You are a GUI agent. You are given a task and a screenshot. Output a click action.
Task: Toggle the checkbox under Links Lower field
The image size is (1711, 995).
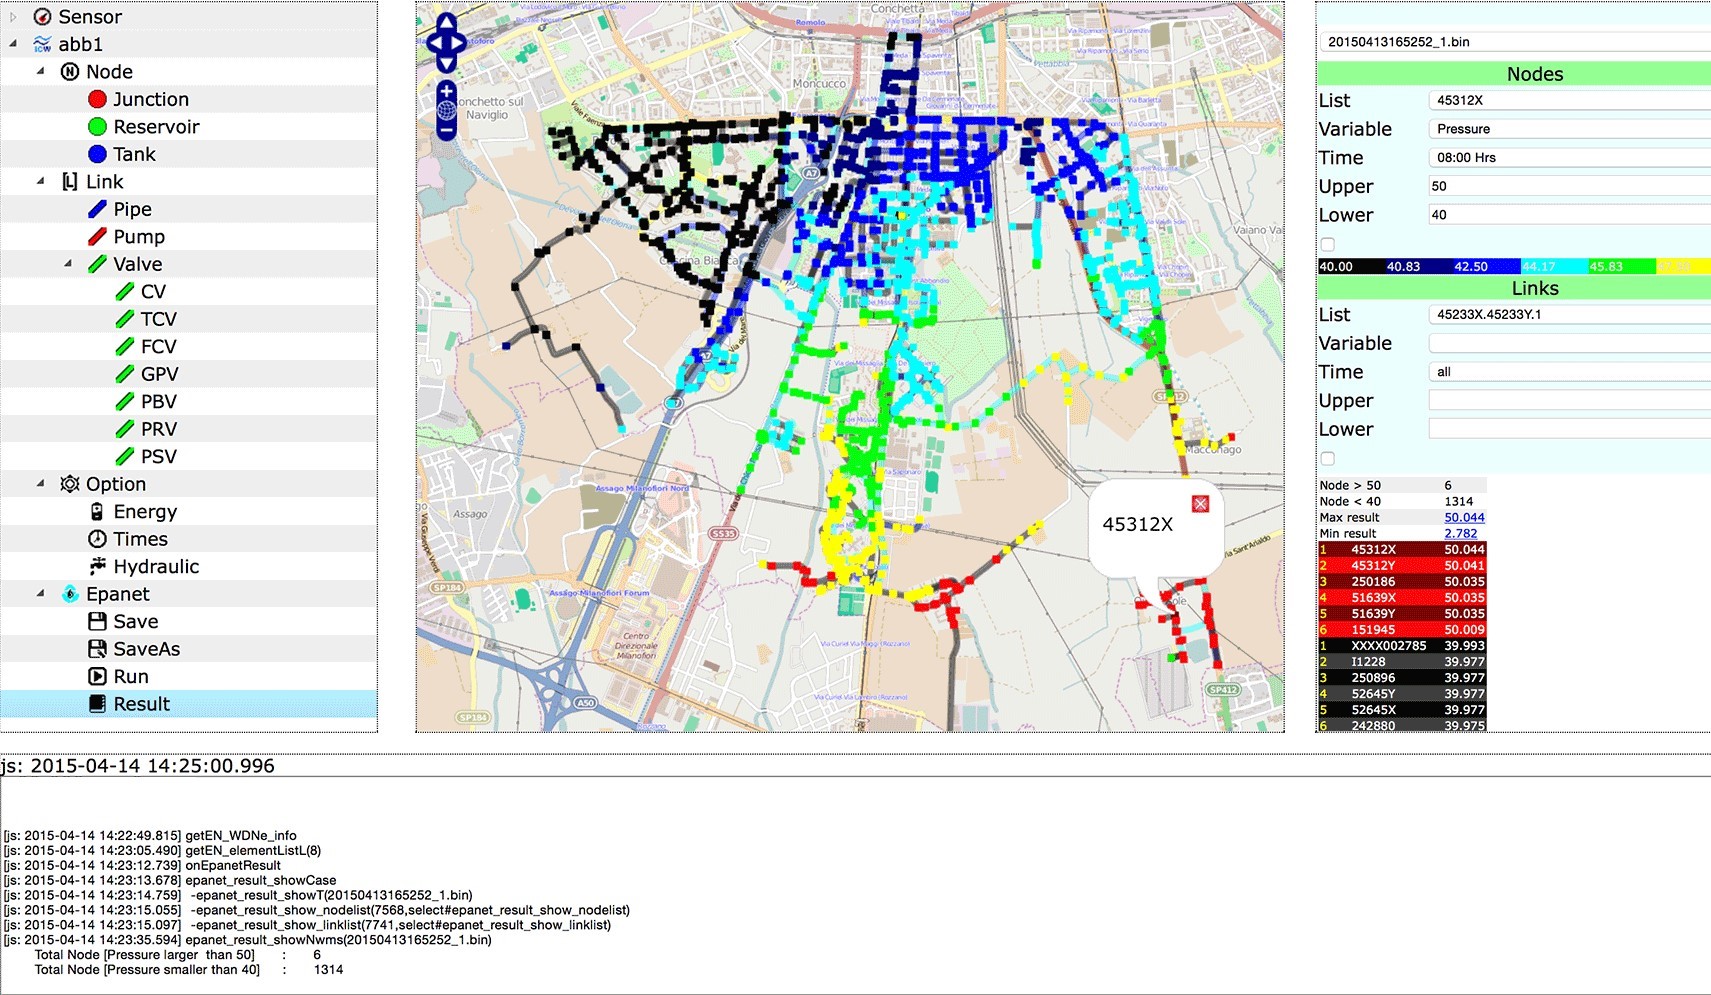point(1327,458)
